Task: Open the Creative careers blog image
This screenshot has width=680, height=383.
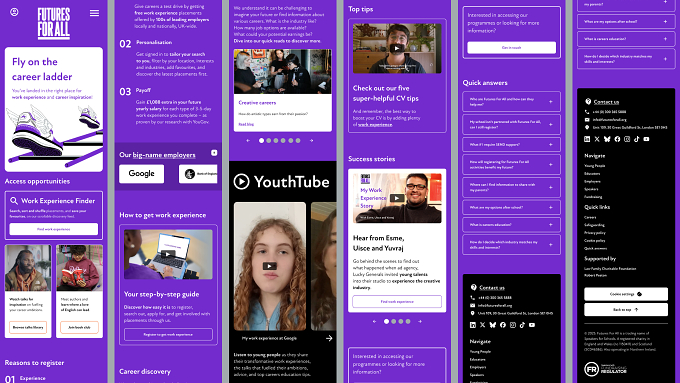Action: tap(282, 71)
